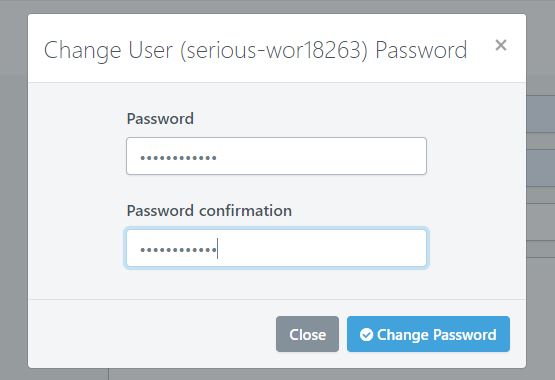The width and height of the screenshot is (555, 380).
Task: Click the dimmed backdrop above the dialog
Action: pyautogui.click(x=276, y=6)
